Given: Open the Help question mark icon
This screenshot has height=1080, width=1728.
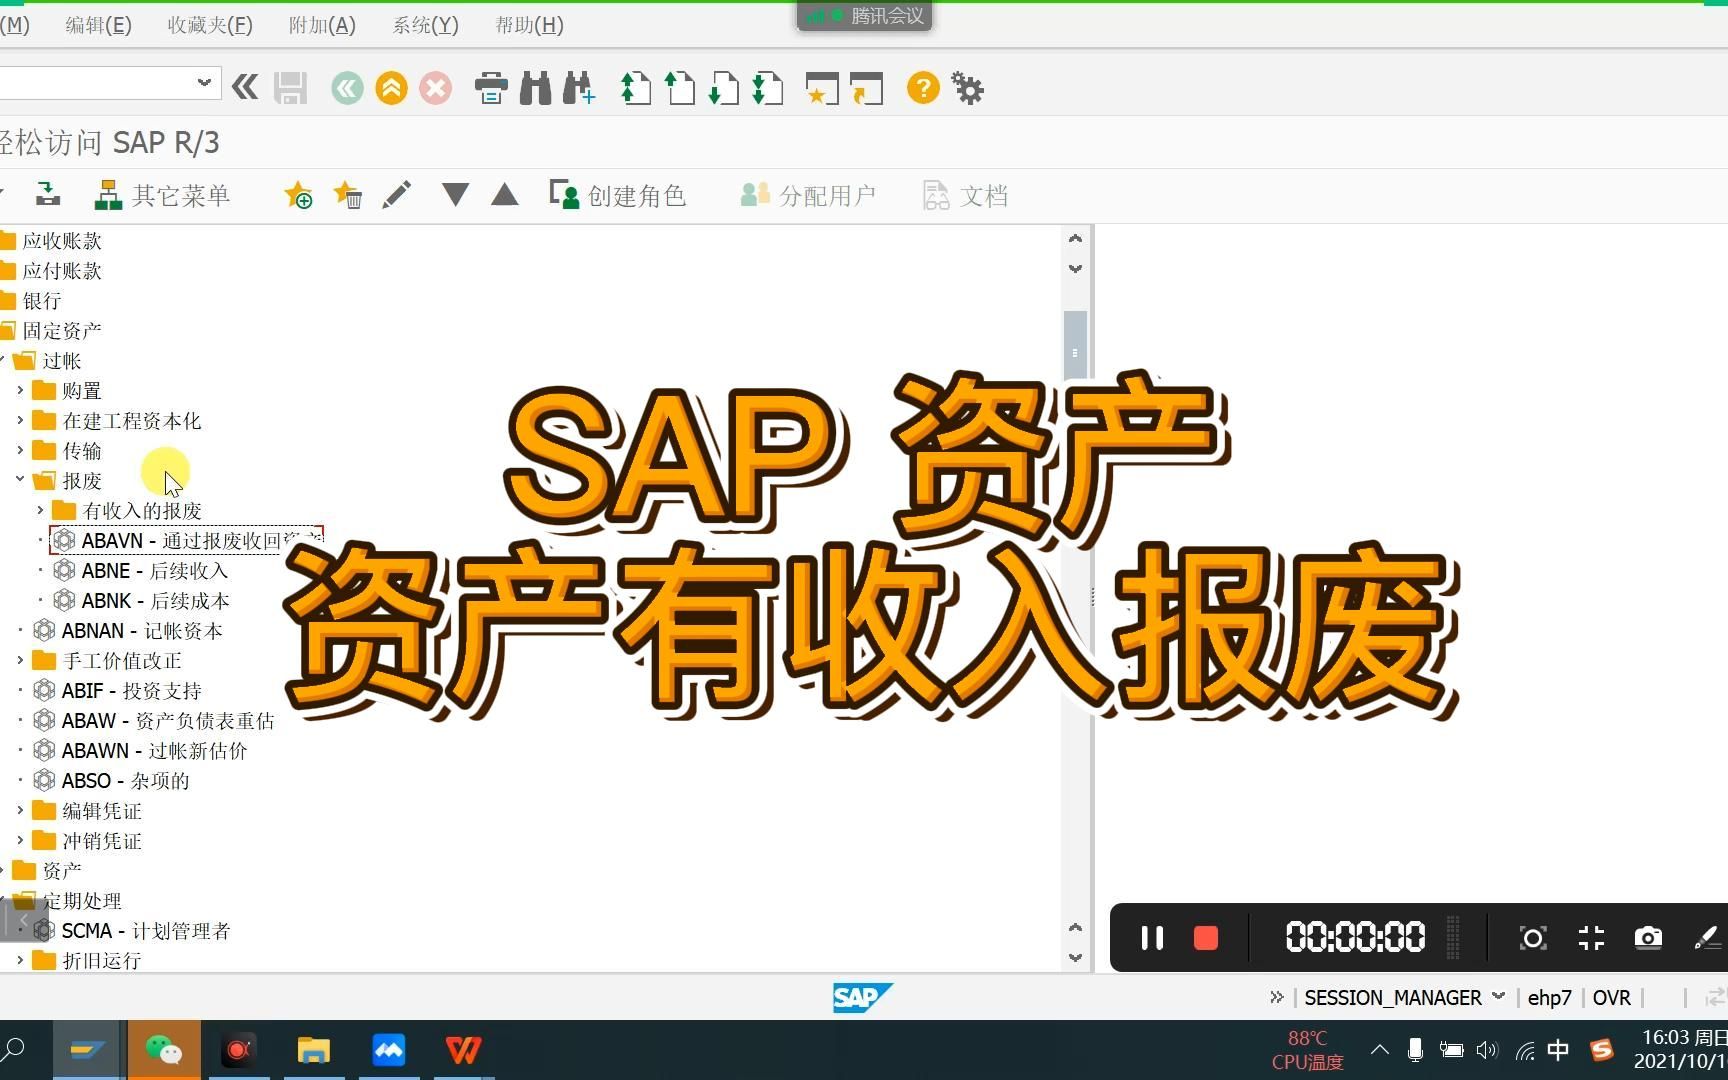Looking at the screenshot, I should point(923,88).
